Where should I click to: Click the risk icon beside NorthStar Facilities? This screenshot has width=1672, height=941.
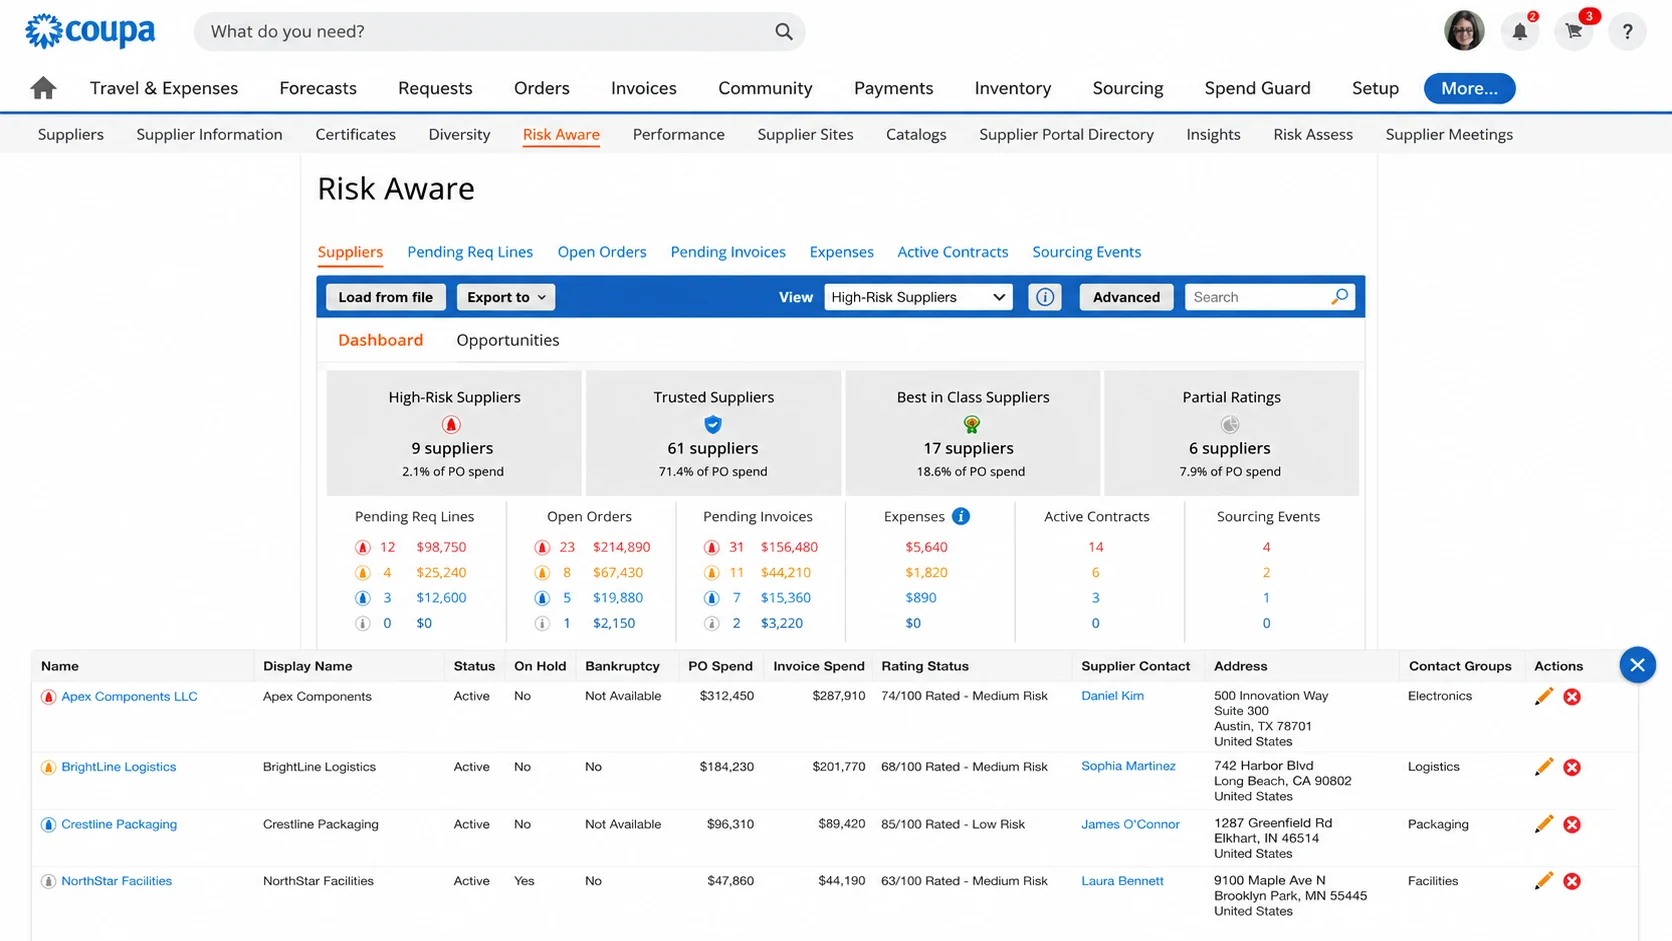(48, 882)
